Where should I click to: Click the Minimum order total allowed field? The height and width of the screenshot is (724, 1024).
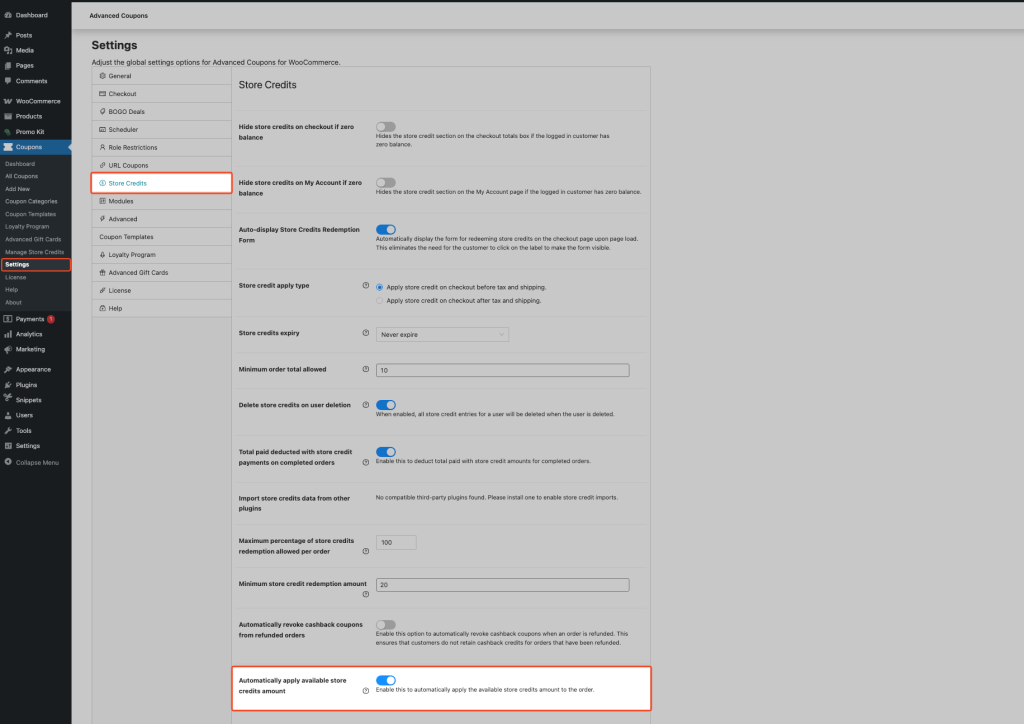pyautogui.click(x=503, y=370)
